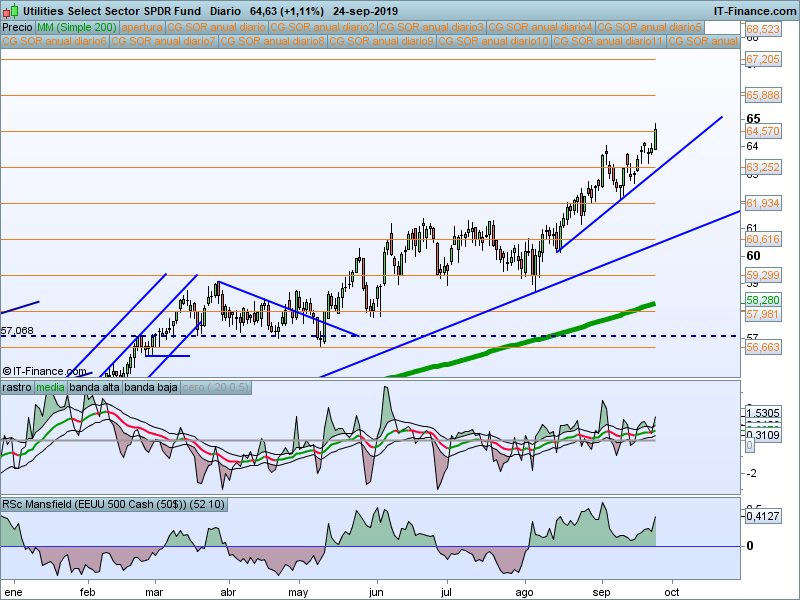Click the rastro indicator label
The image size is (800, 600).
point(17,387)
